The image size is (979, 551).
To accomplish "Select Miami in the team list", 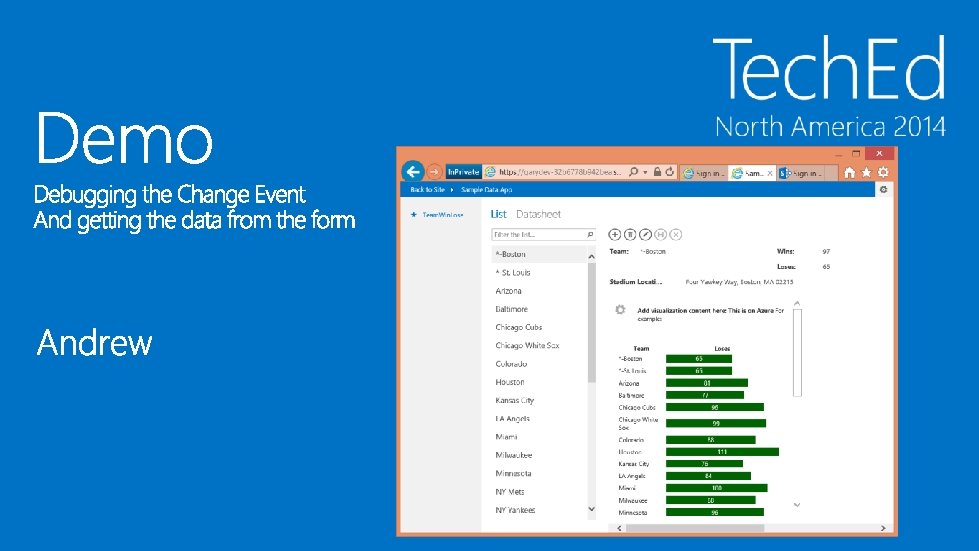I will (539, 437).
